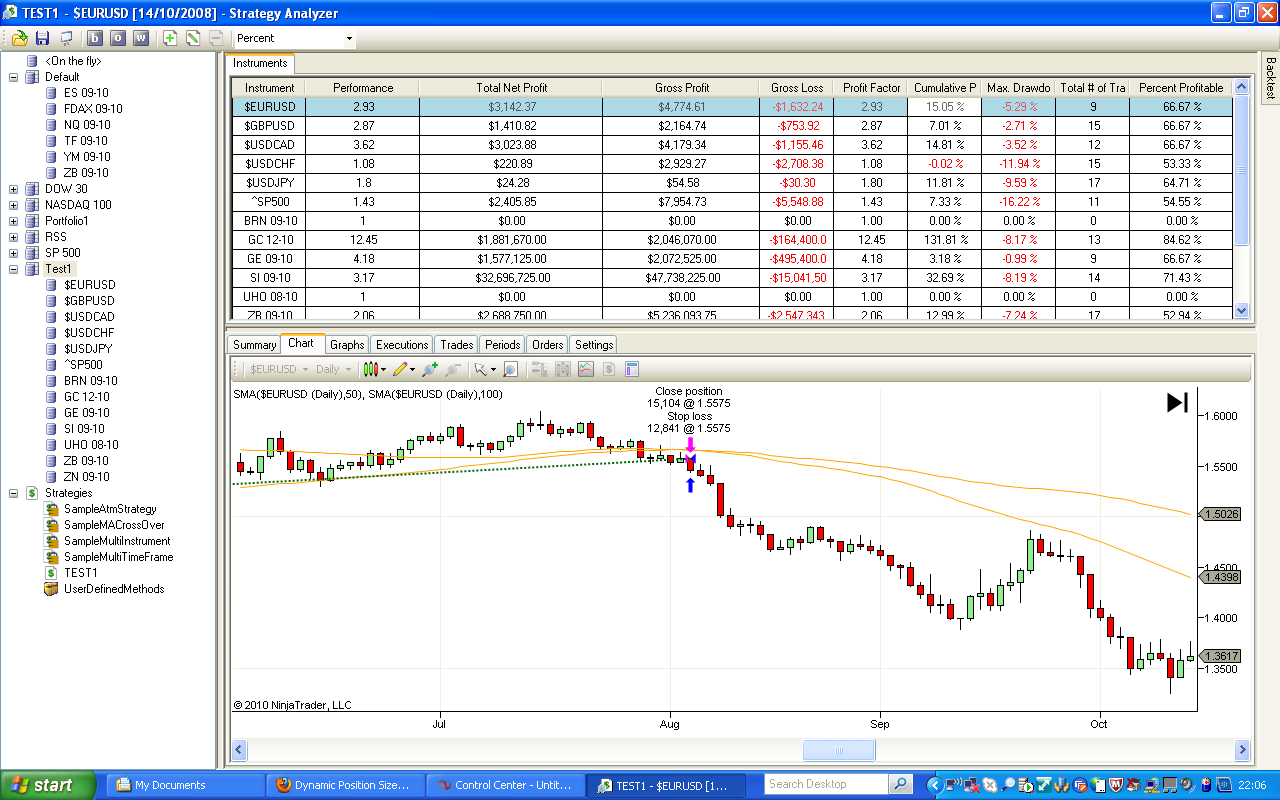This screenshot has width=1280, height=800.
Task: Click the pencil edit list icon
Action: coord(193,38)
